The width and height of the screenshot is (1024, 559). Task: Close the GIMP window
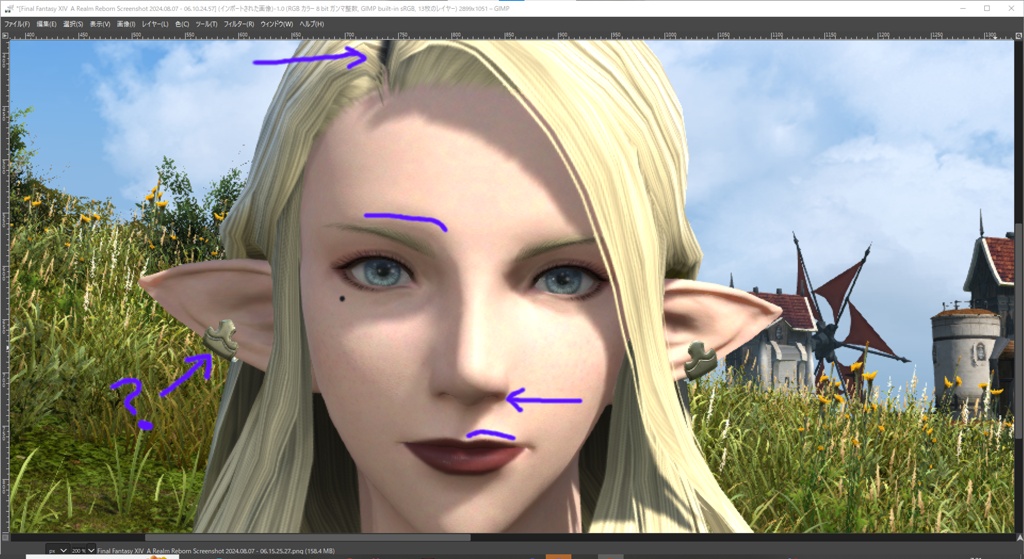point(1010,8)
